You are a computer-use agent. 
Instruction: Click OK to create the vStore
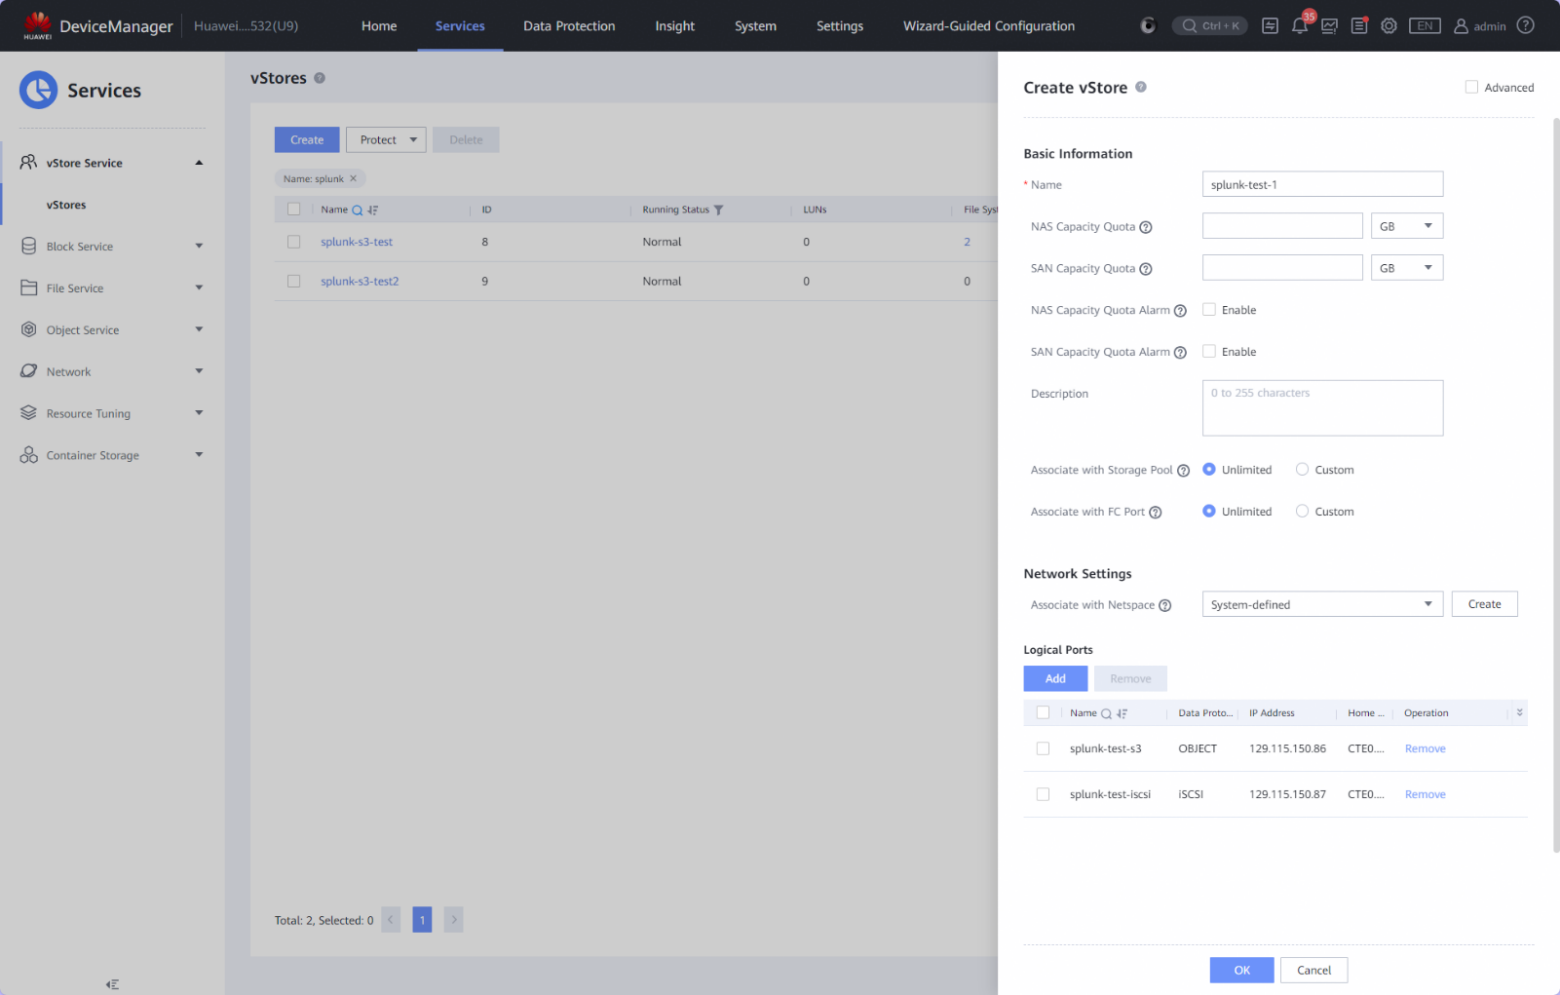pyautogui.click(x=1242, y=970)
